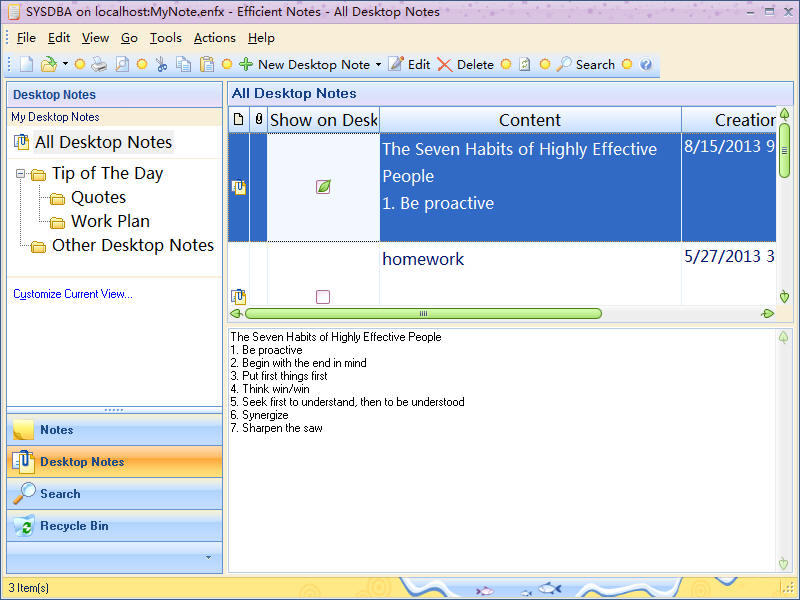Viewport: 800px width, 600px height.
Task: Click the Paste clipboard icon
Action: 207,64
